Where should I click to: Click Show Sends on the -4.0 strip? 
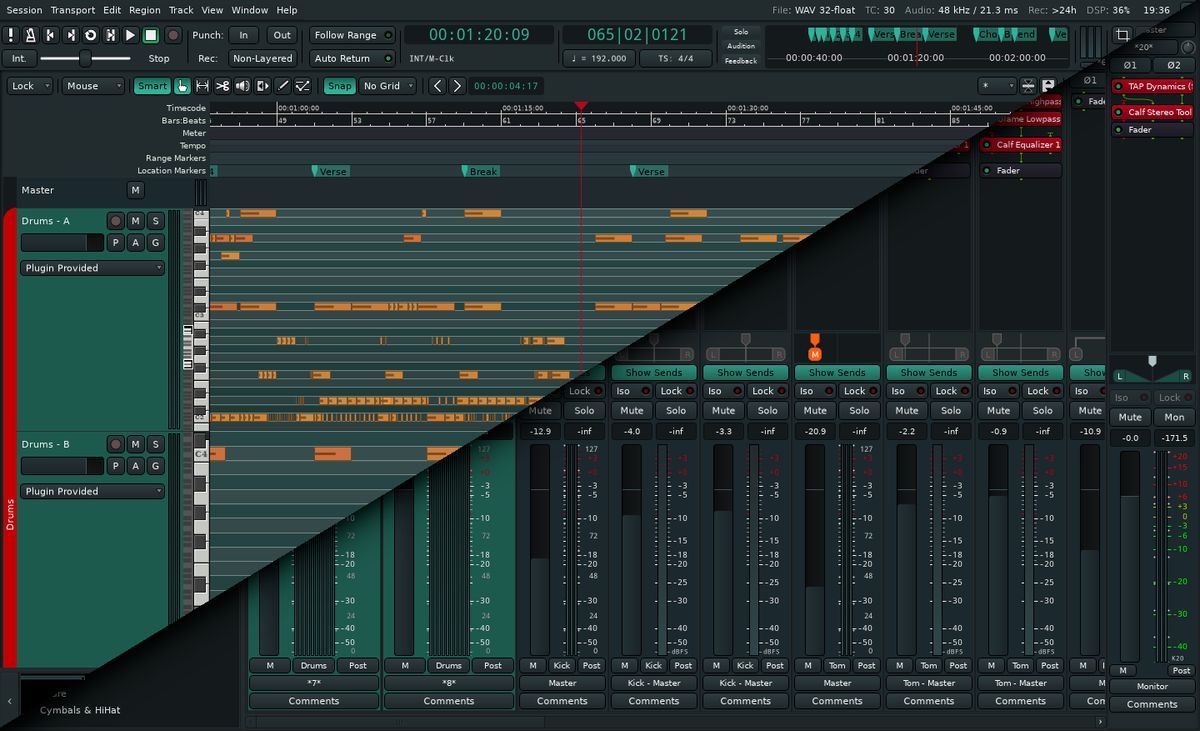[x=654, y=372]
